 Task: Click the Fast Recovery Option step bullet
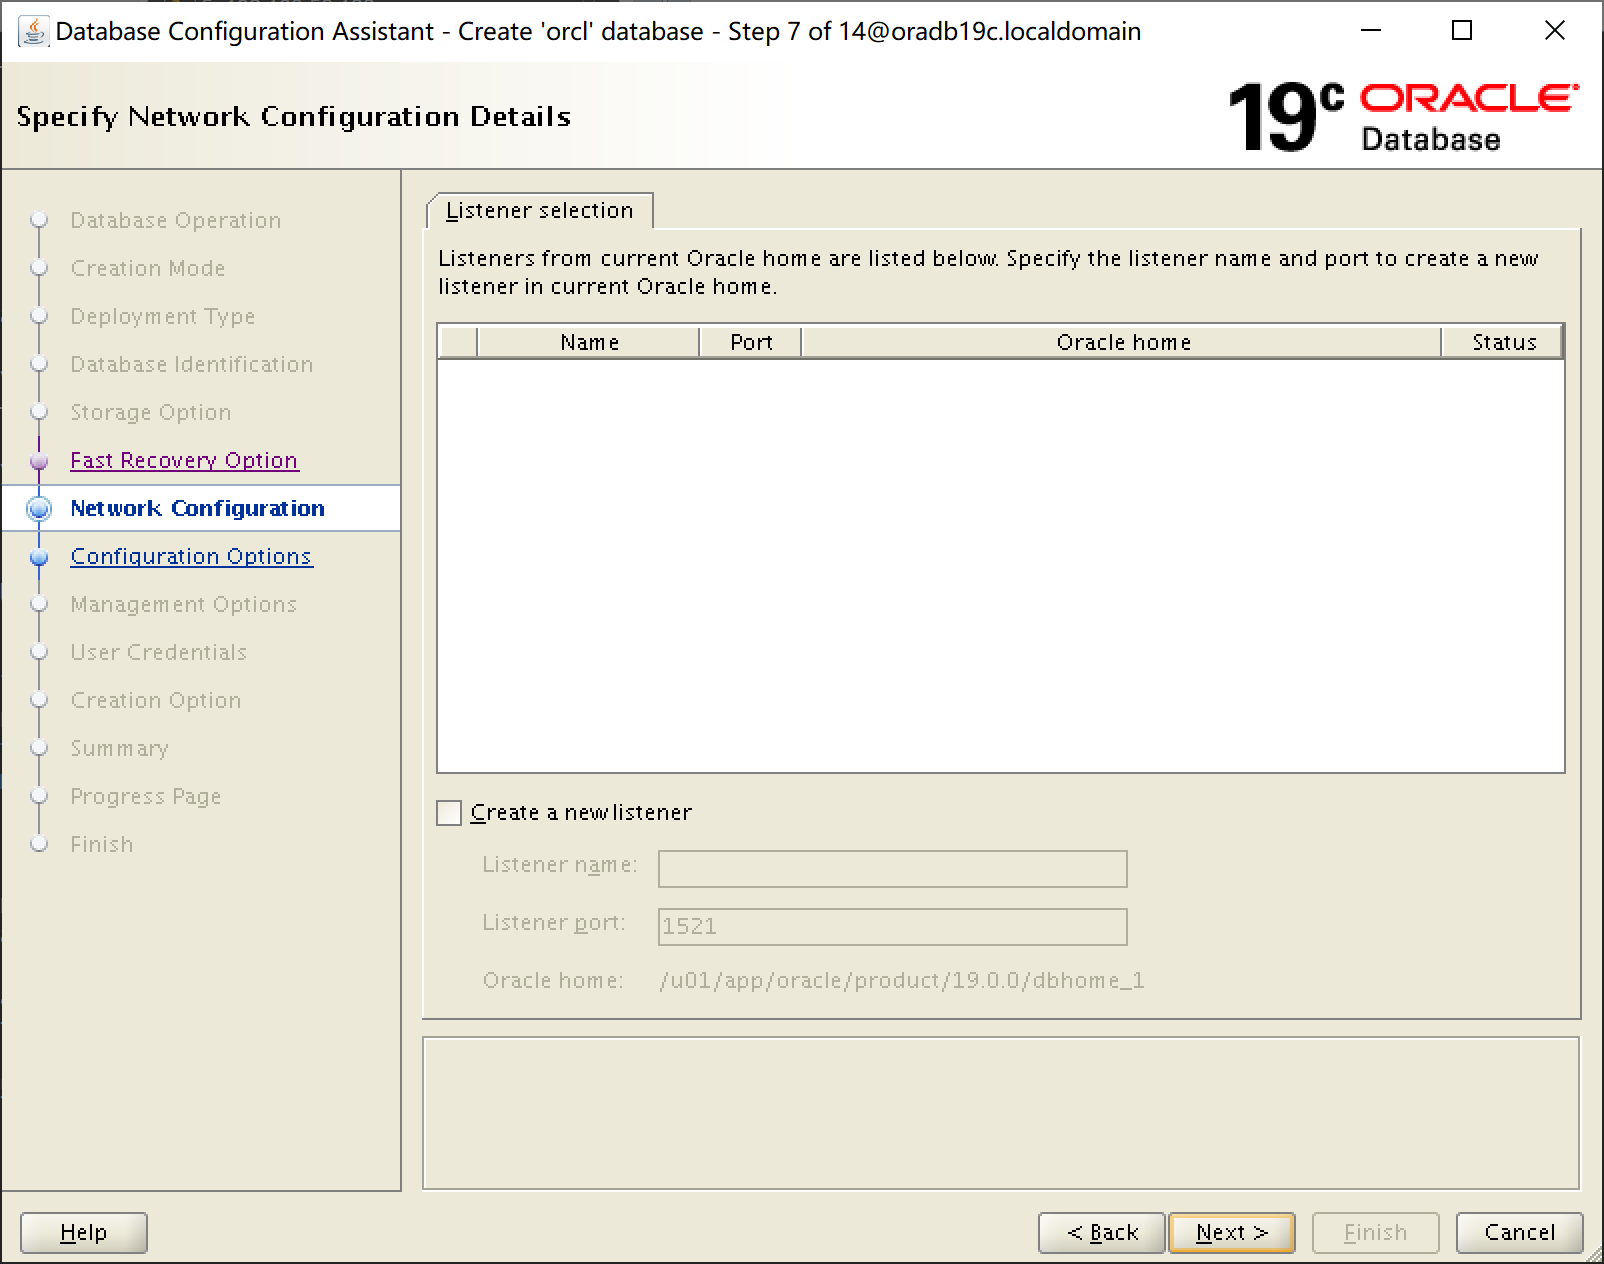point(39,462)
